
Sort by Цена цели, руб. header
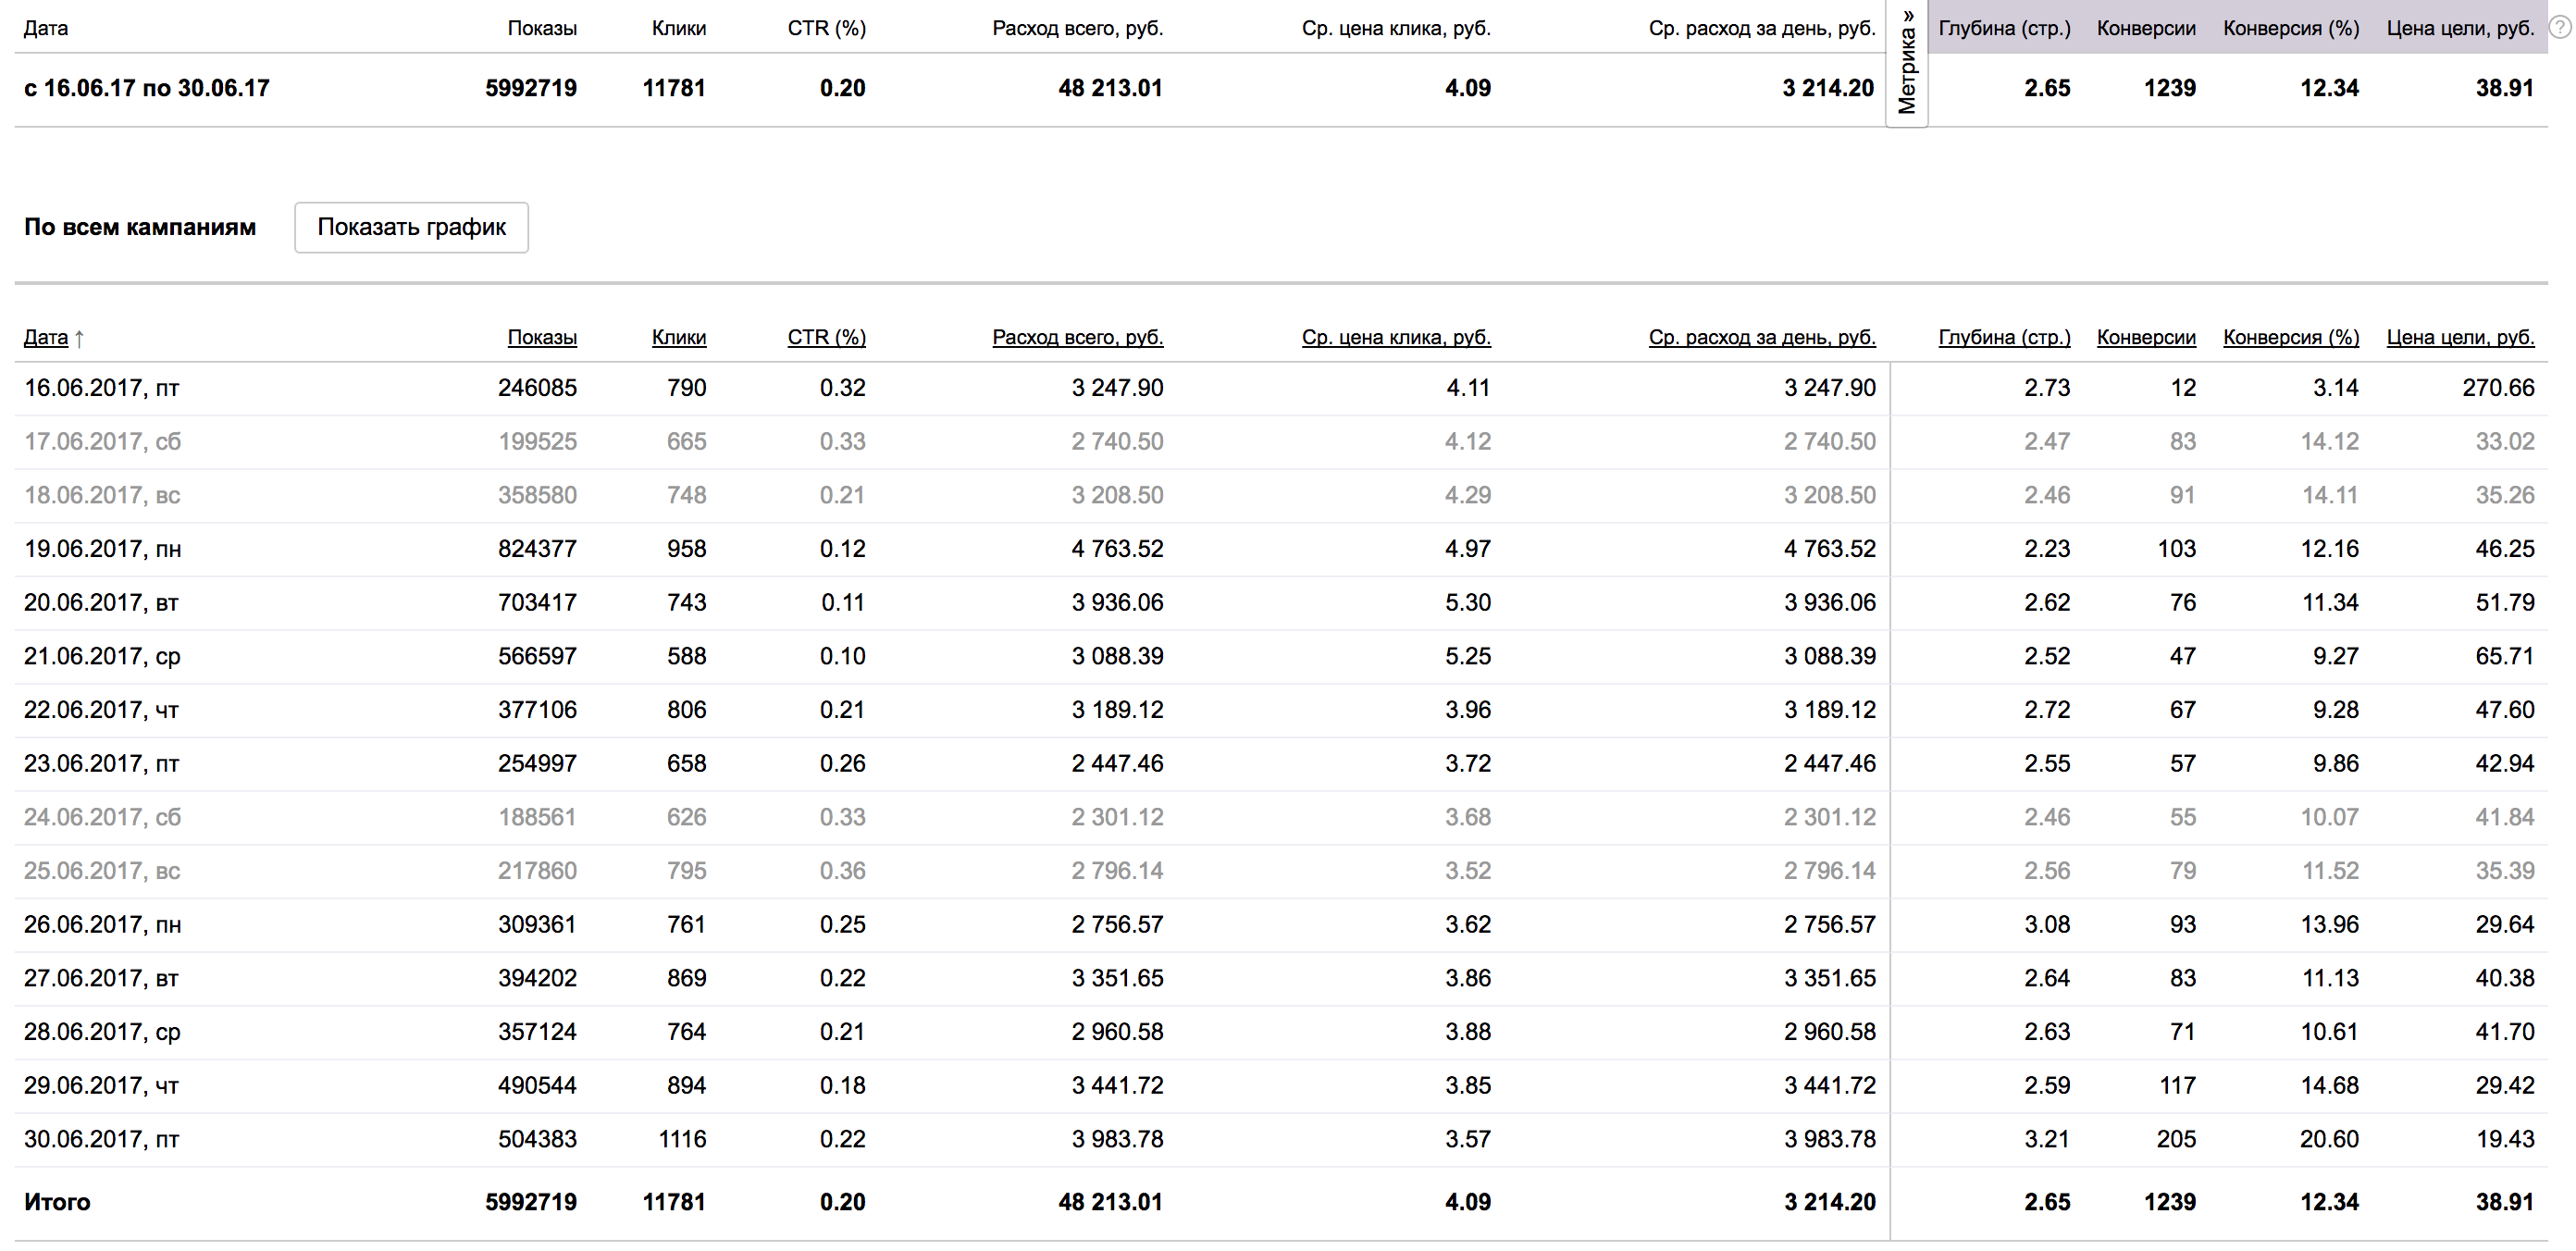click(2459, 337)
